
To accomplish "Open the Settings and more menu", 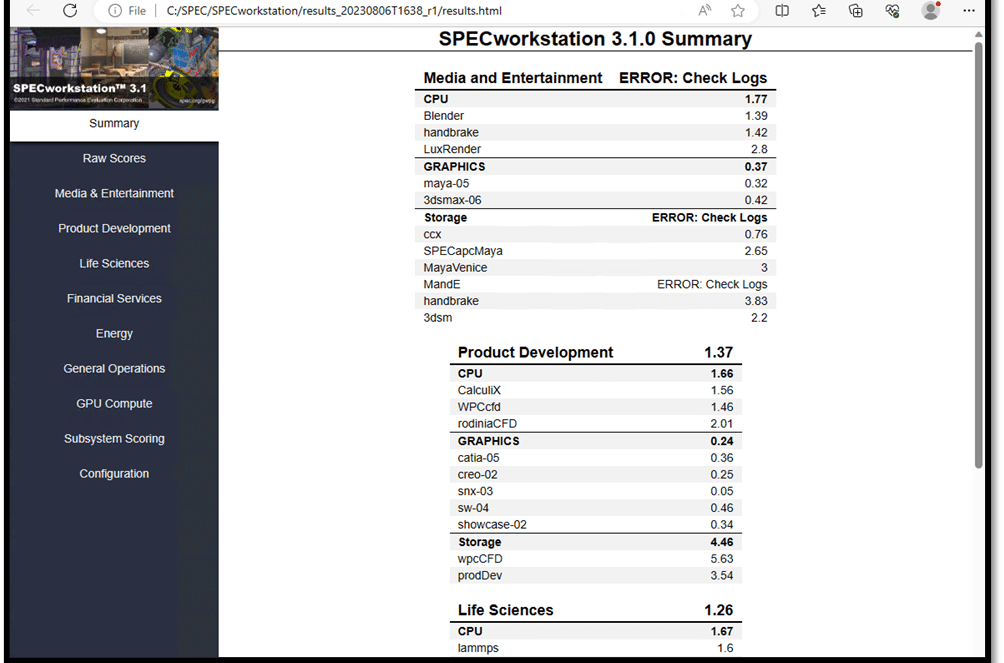I will pos(969,11).
